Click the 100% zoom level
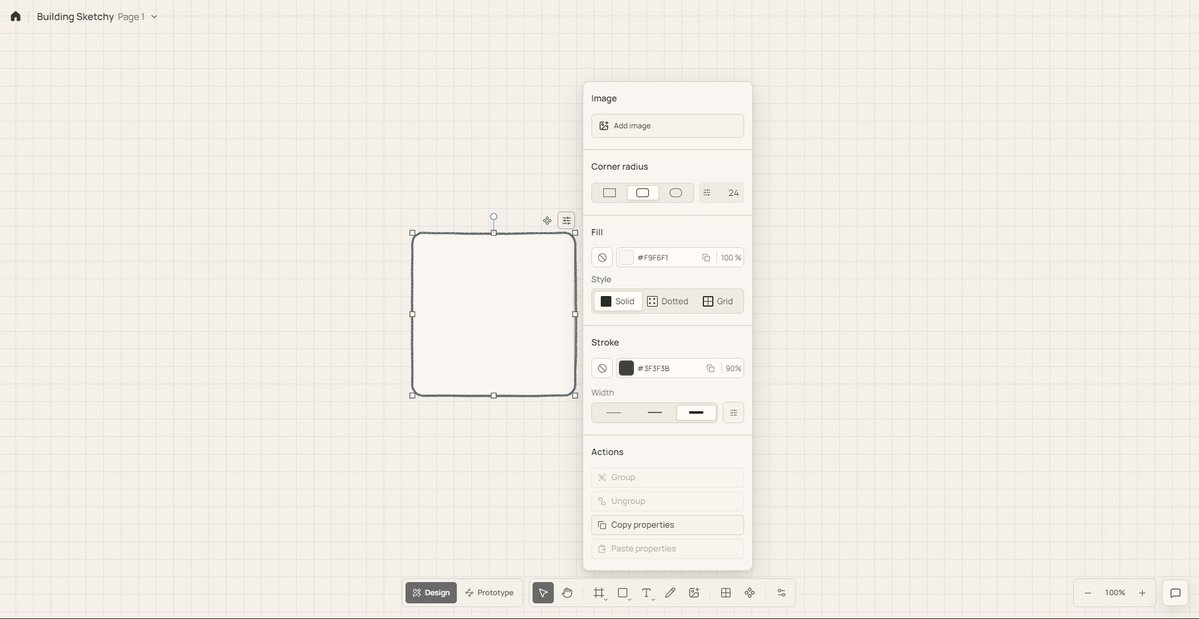1199x619 pixels. pyautogui.click(x=1115, y=593)
